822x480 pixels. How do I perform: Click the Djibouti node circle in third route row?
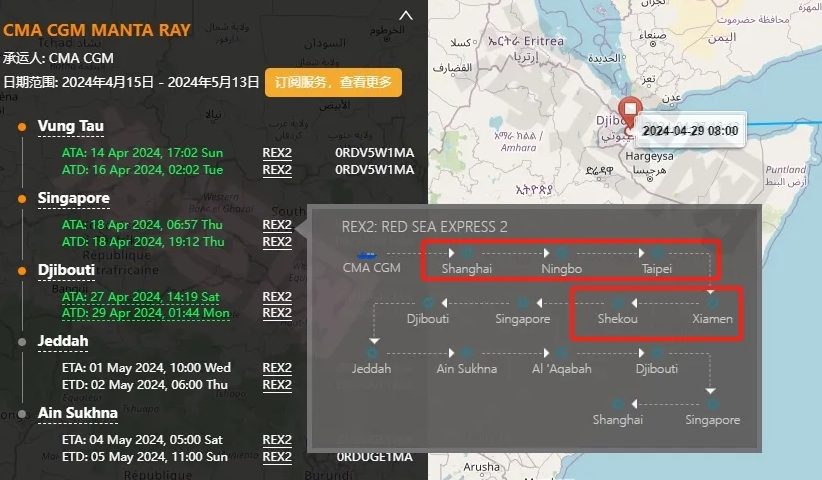(x=656, y=353)
